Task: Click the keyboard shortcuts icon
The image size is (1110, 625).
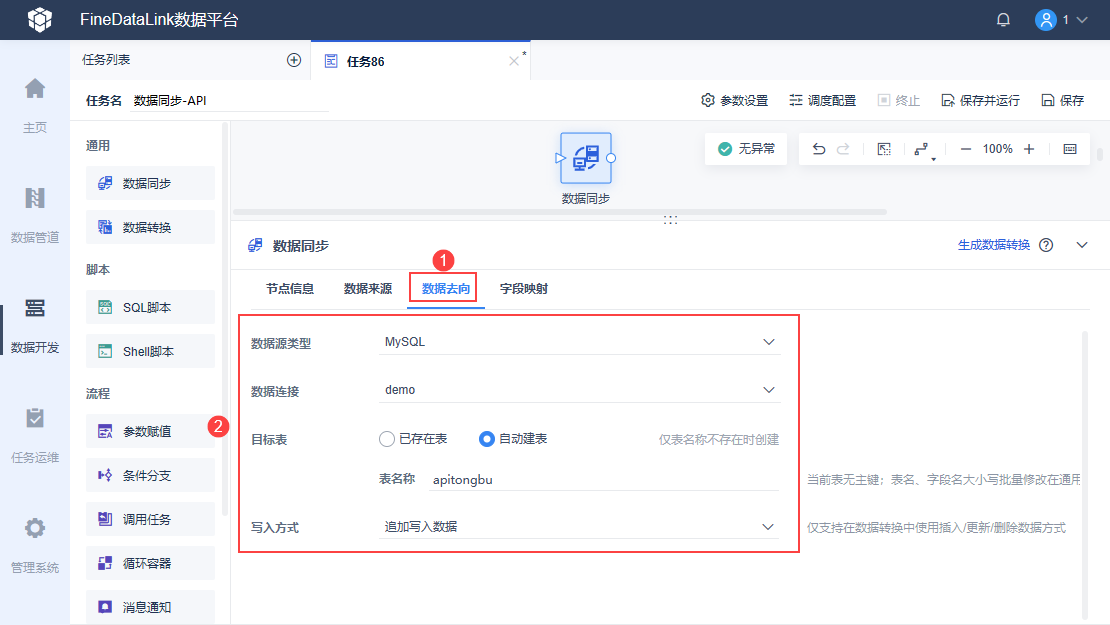Action: [x=1070, y=149]
